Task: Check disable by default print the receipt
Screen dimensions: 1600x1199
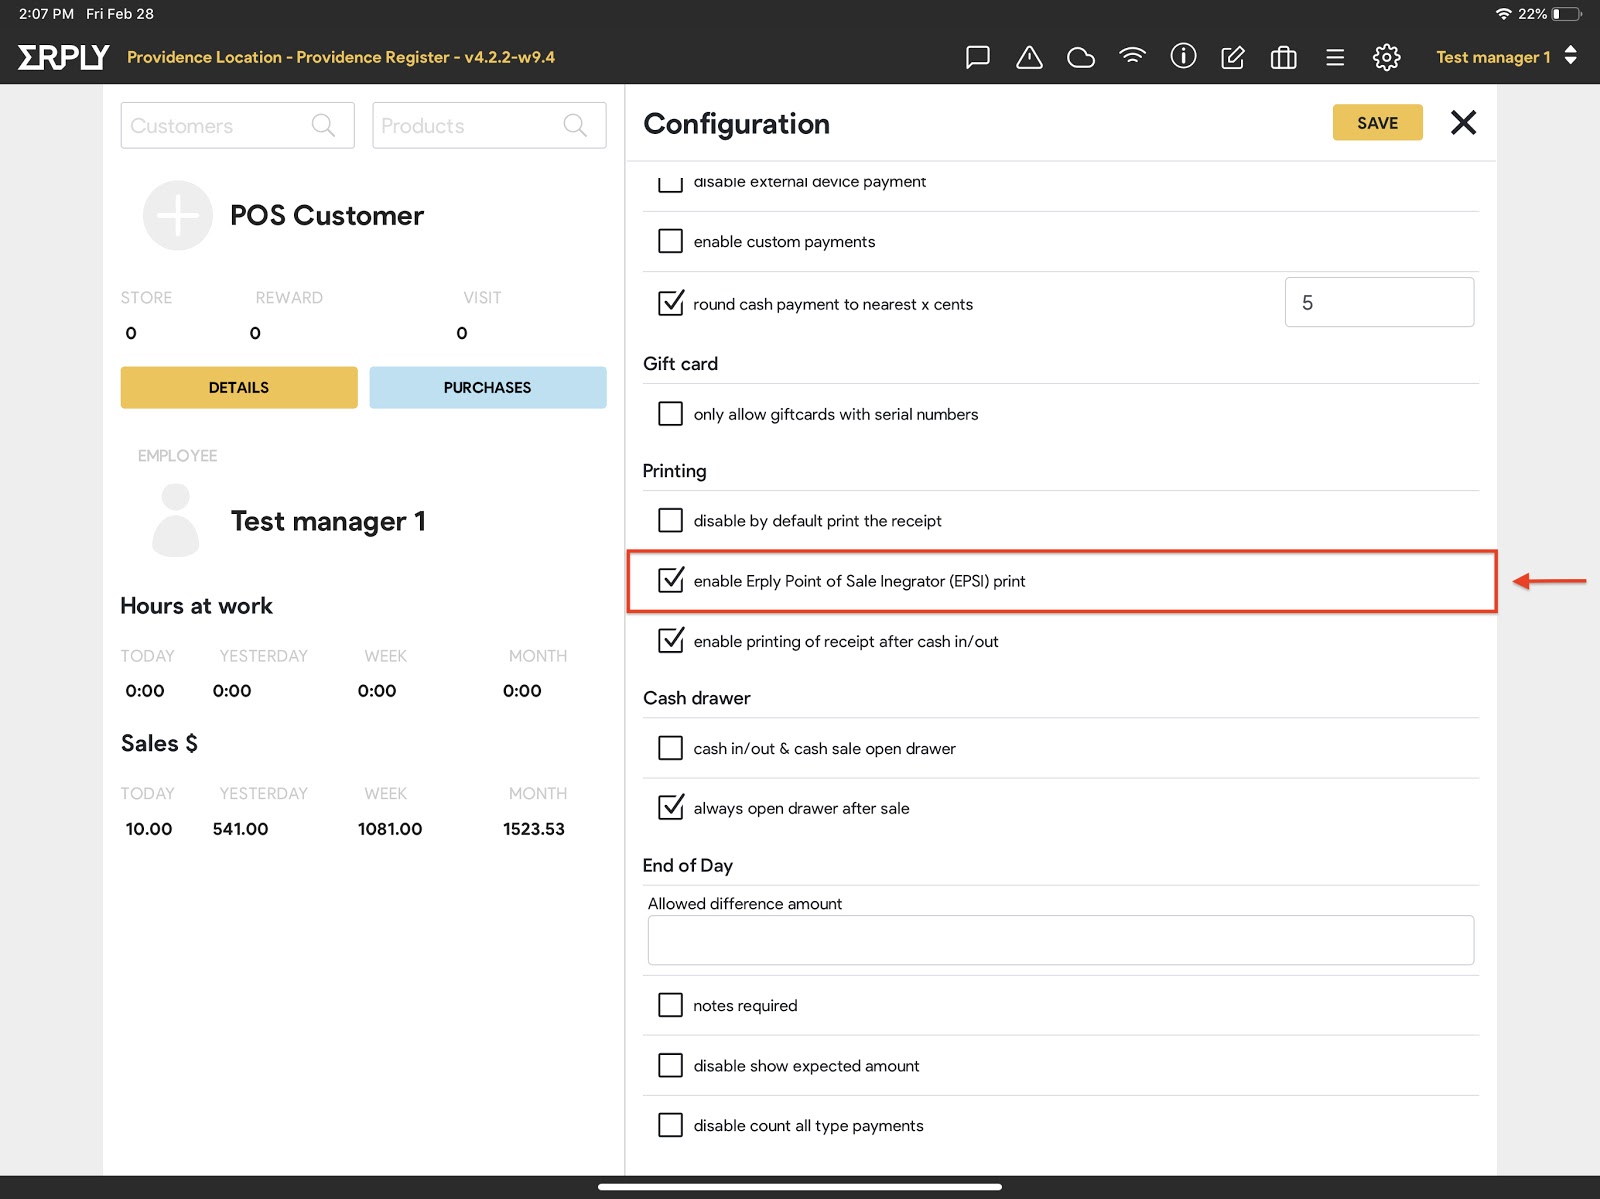Action: (670, 520)
